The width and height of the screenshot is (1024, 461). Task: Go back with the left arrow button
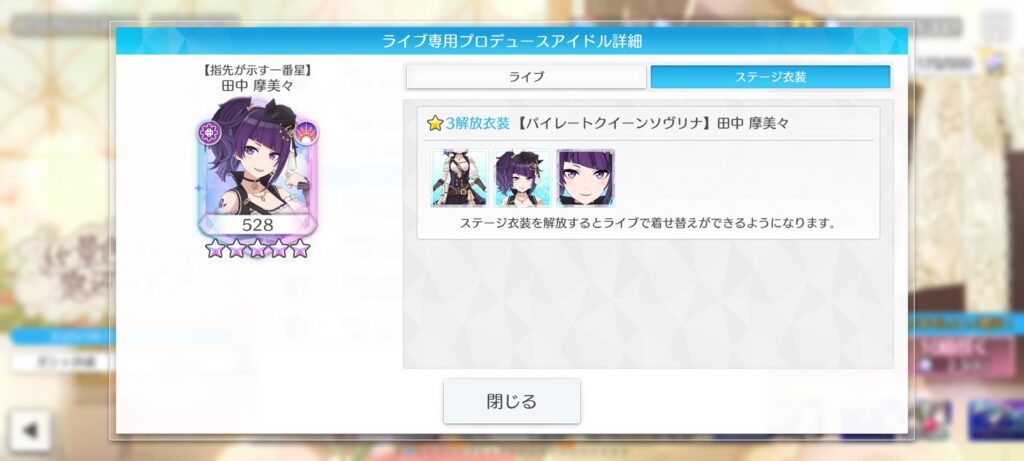click(30, 430)
